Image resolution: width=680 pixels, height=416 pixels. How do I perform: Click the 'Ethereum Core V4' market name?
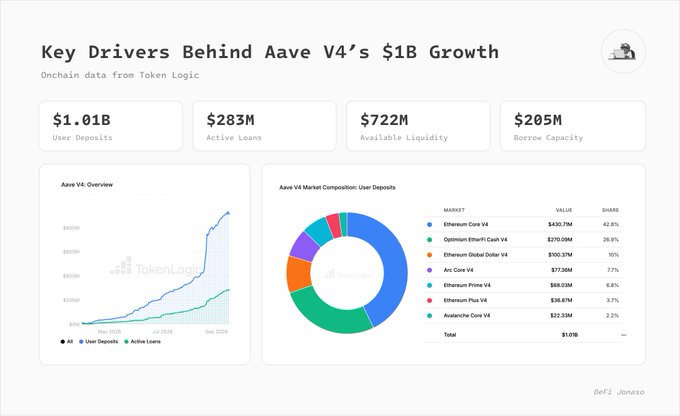click(x=466, y=225)
